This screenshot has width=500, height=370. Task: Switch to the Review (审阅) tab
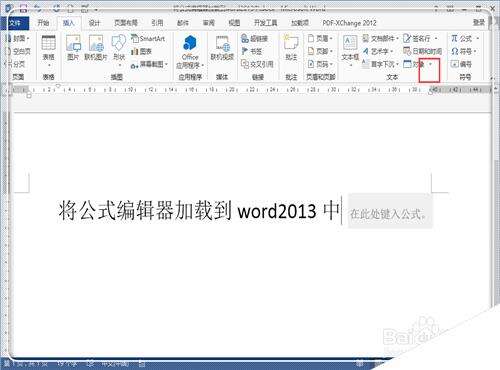[209, 23]
